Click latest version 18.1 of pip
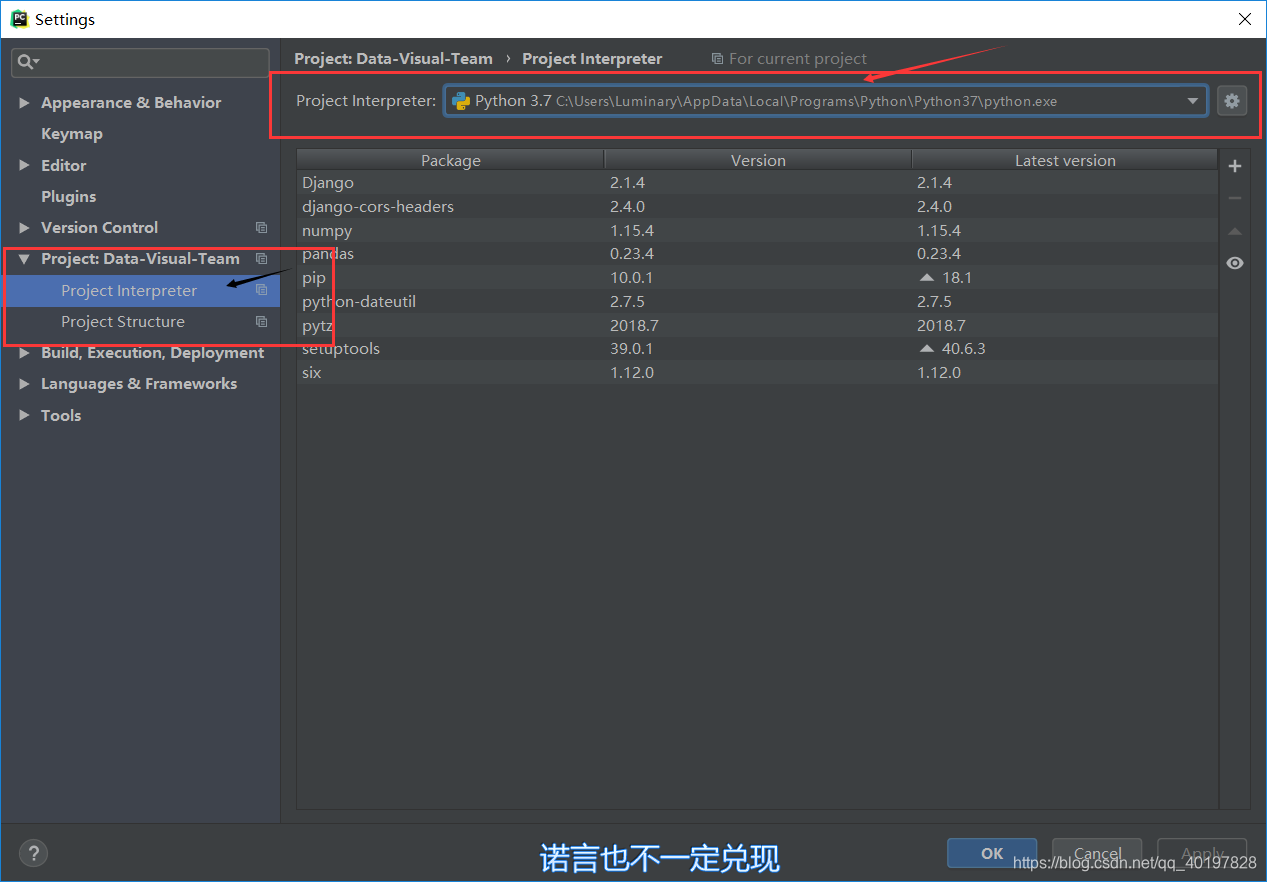The width and height of the screenshot is (1267, 882). (957, 278)
